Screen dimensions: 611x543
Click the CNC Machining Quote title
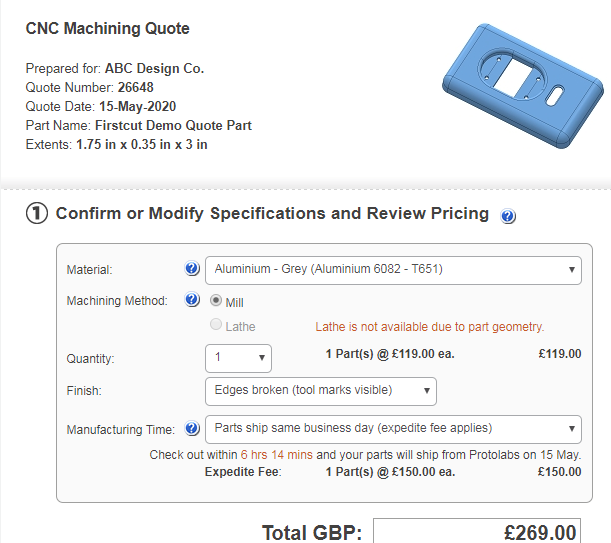pos(107,29)
